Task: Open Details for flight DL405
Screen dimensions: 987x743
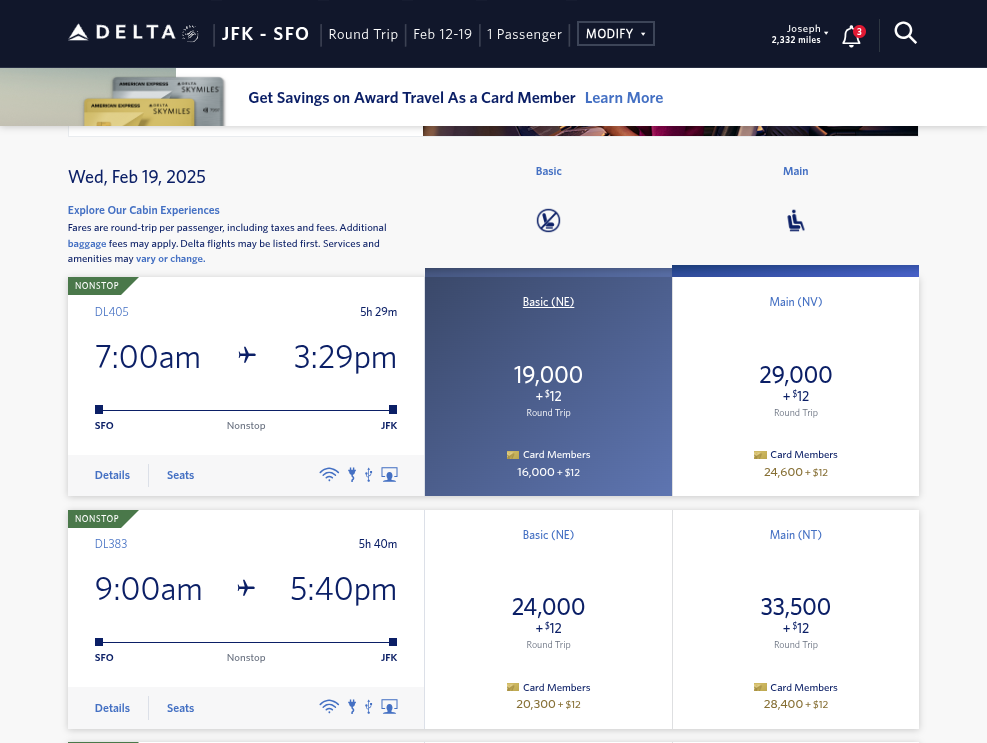Action: click(x=112, y=475)
